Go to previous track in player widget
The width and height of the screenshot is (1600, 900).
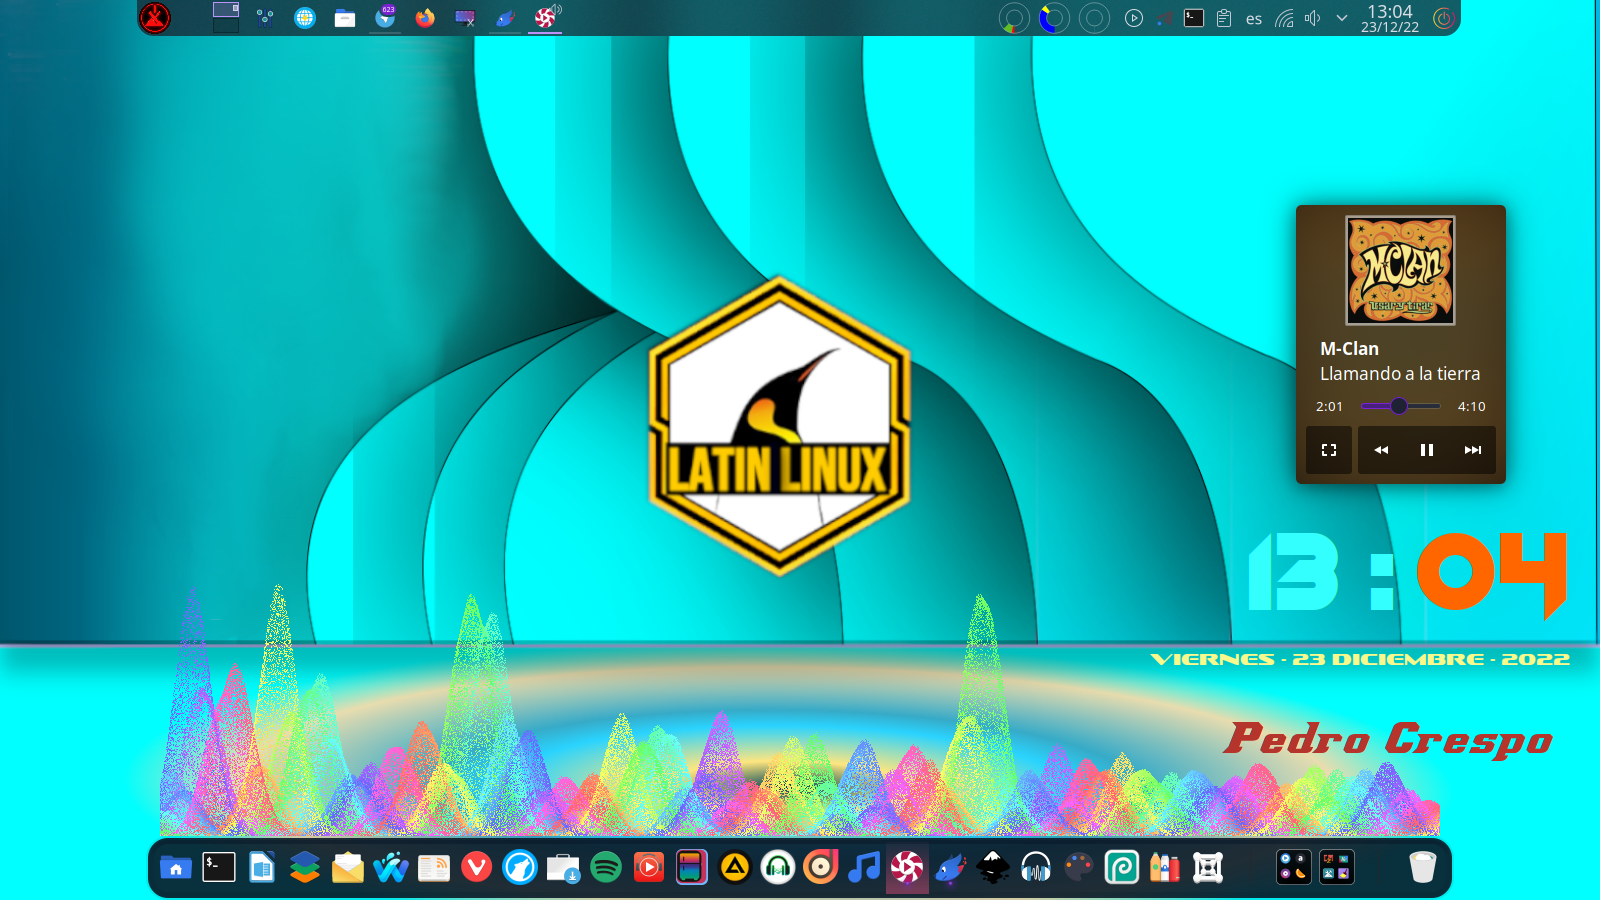click(x=1381, y=450)
